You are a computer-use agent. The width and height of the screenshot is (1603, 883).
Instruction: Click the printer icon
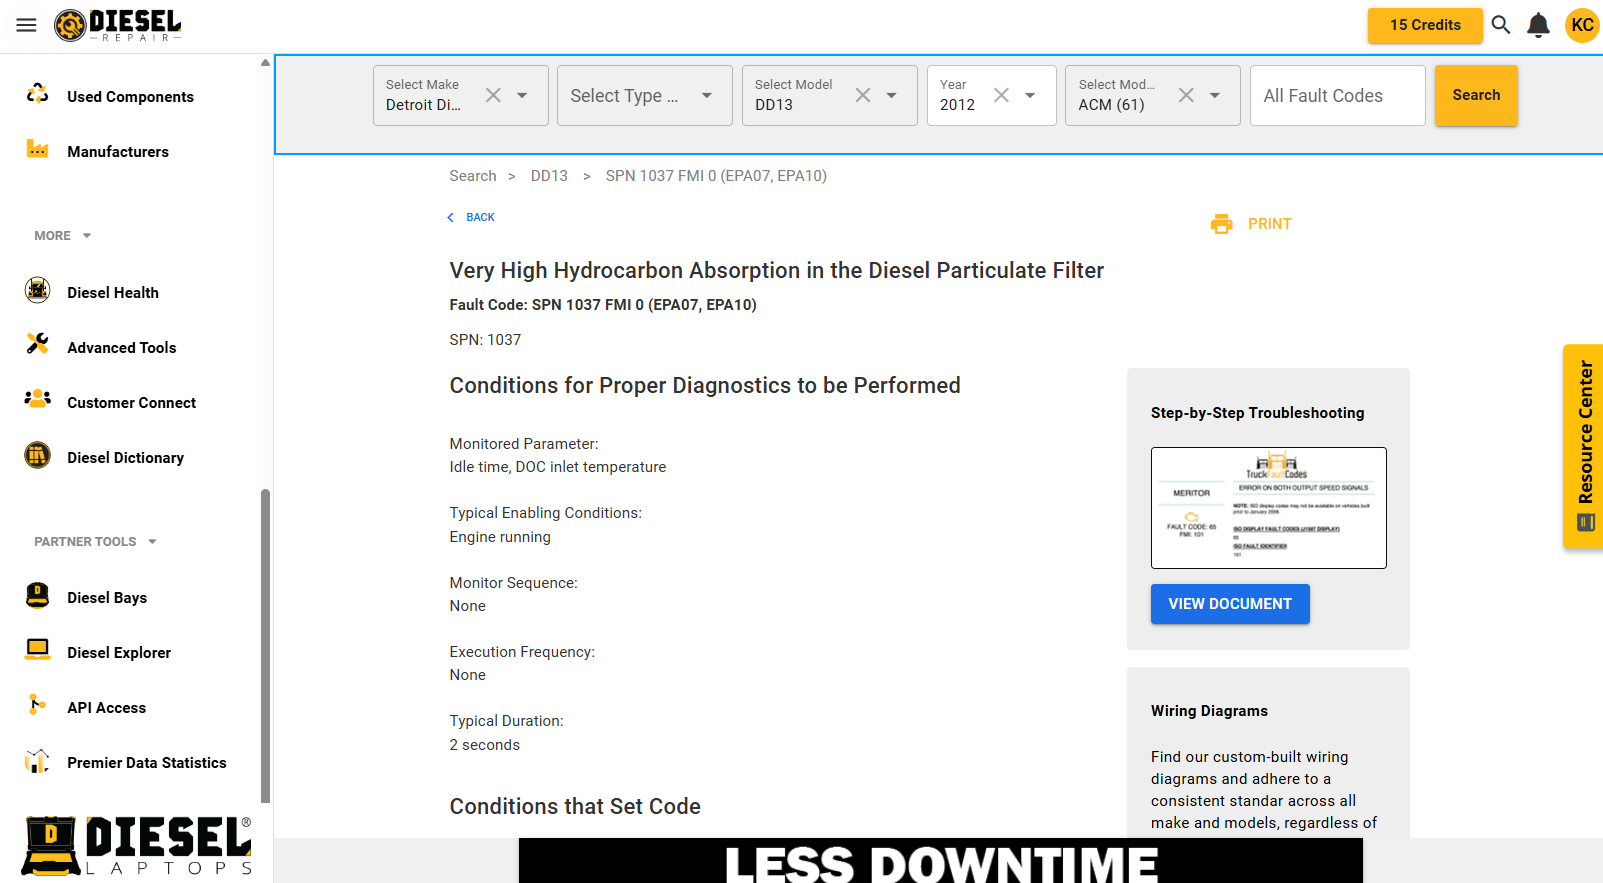(x=1222, y=224)
